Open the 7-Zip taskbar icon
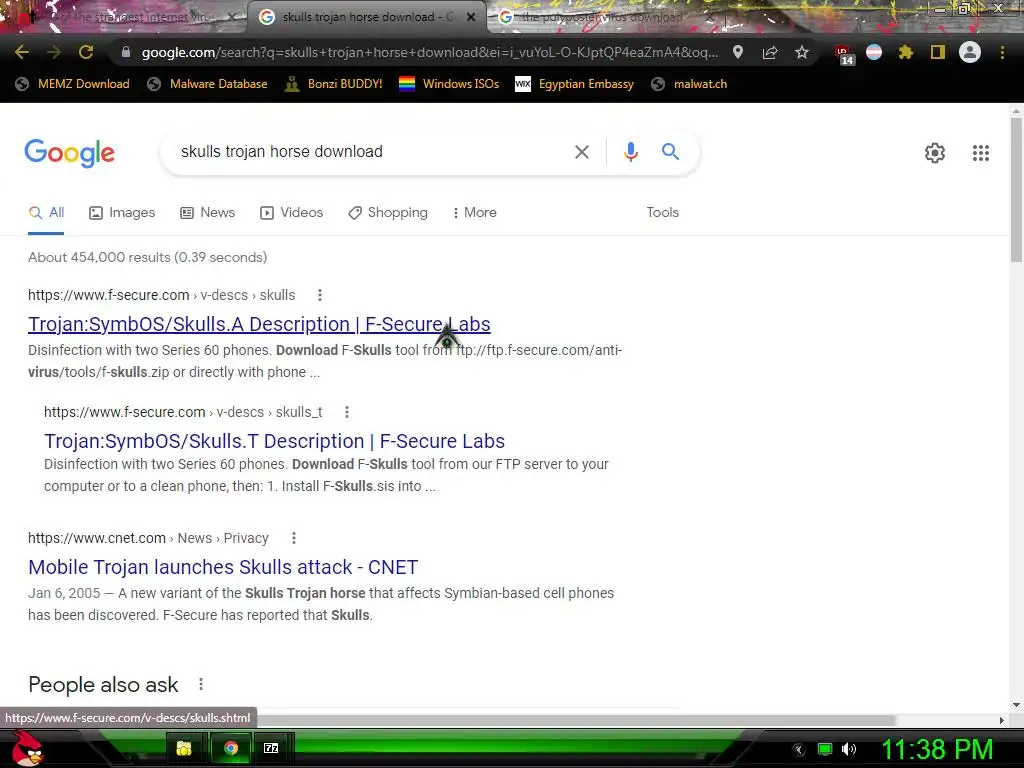Screen dimensions: 1024x768 click(271, 748)
